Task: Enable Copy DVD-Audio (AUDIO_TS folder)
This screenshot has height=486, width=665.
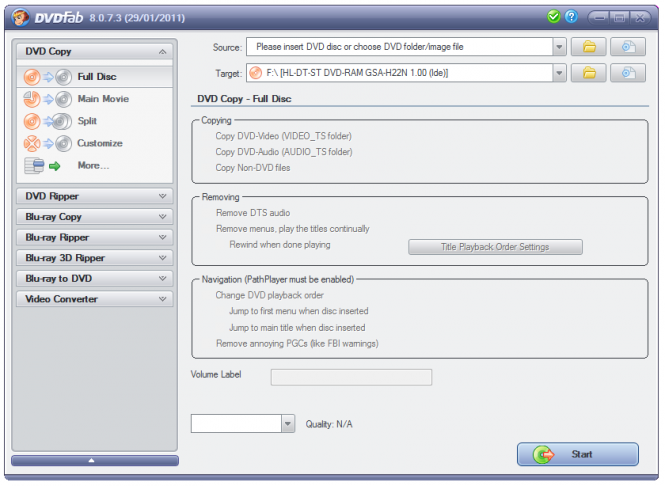Action: 284,152
